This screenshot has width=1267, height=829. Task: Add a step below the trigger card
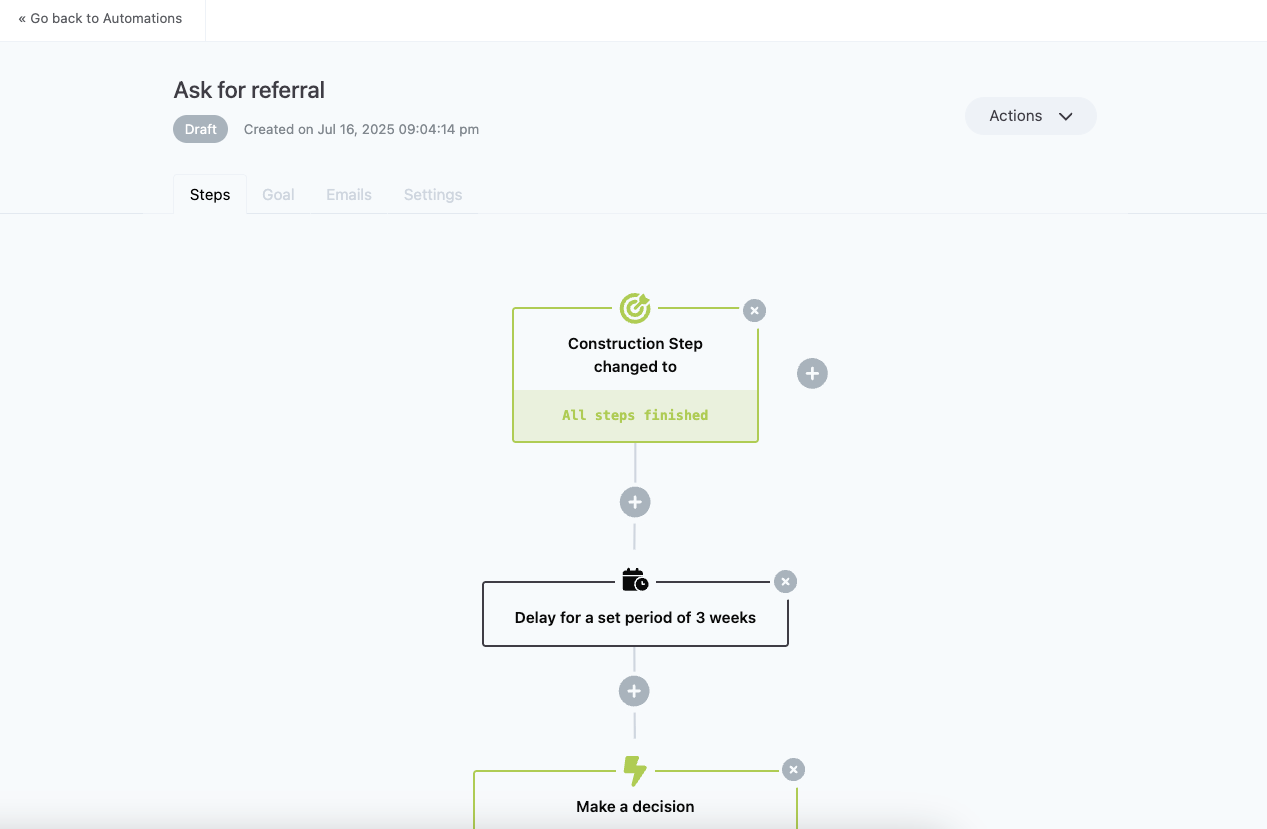635,502
